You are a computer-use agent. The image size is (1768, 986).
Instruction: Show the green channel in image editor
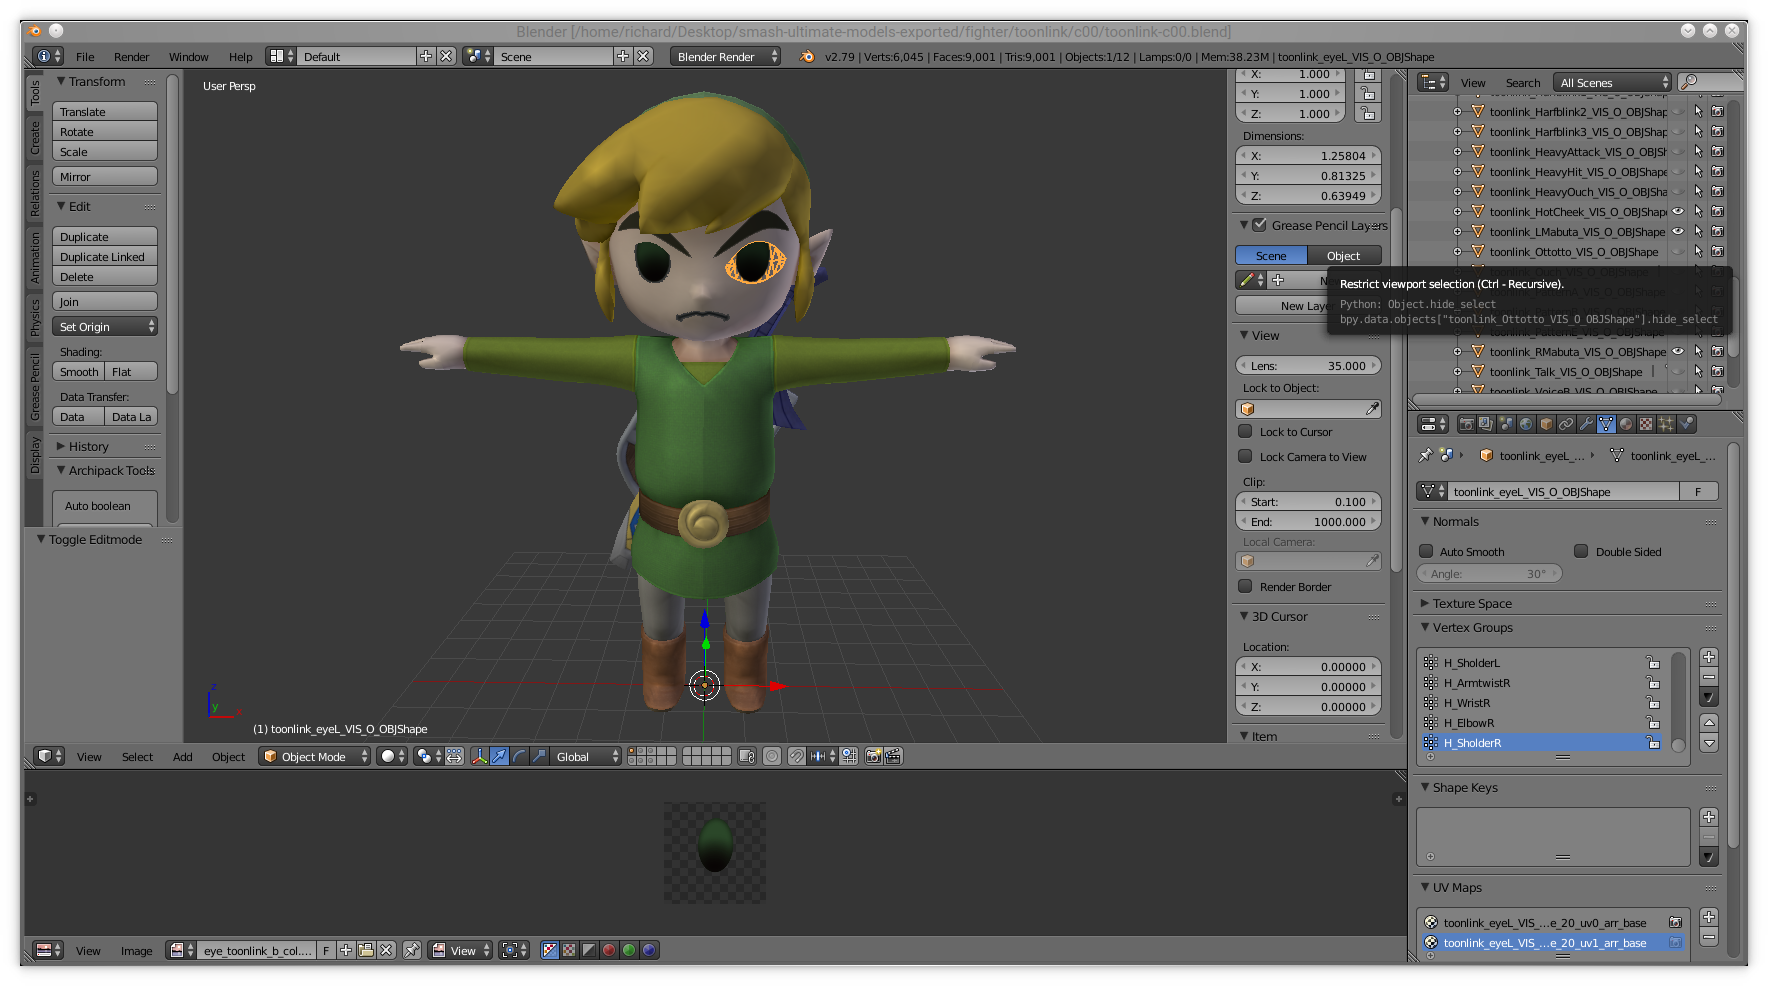[x=629, y=950]
